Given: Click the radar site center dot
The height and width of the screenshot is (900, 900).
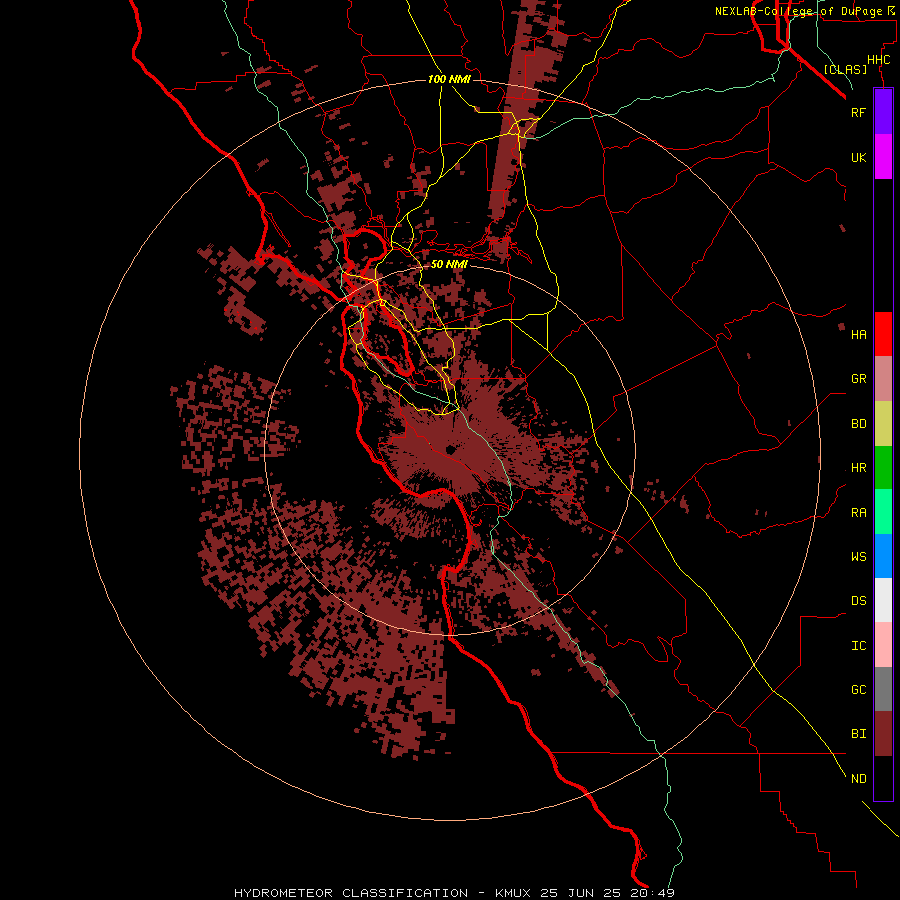Looking at the screenshot, I should [x=451, y=450].
